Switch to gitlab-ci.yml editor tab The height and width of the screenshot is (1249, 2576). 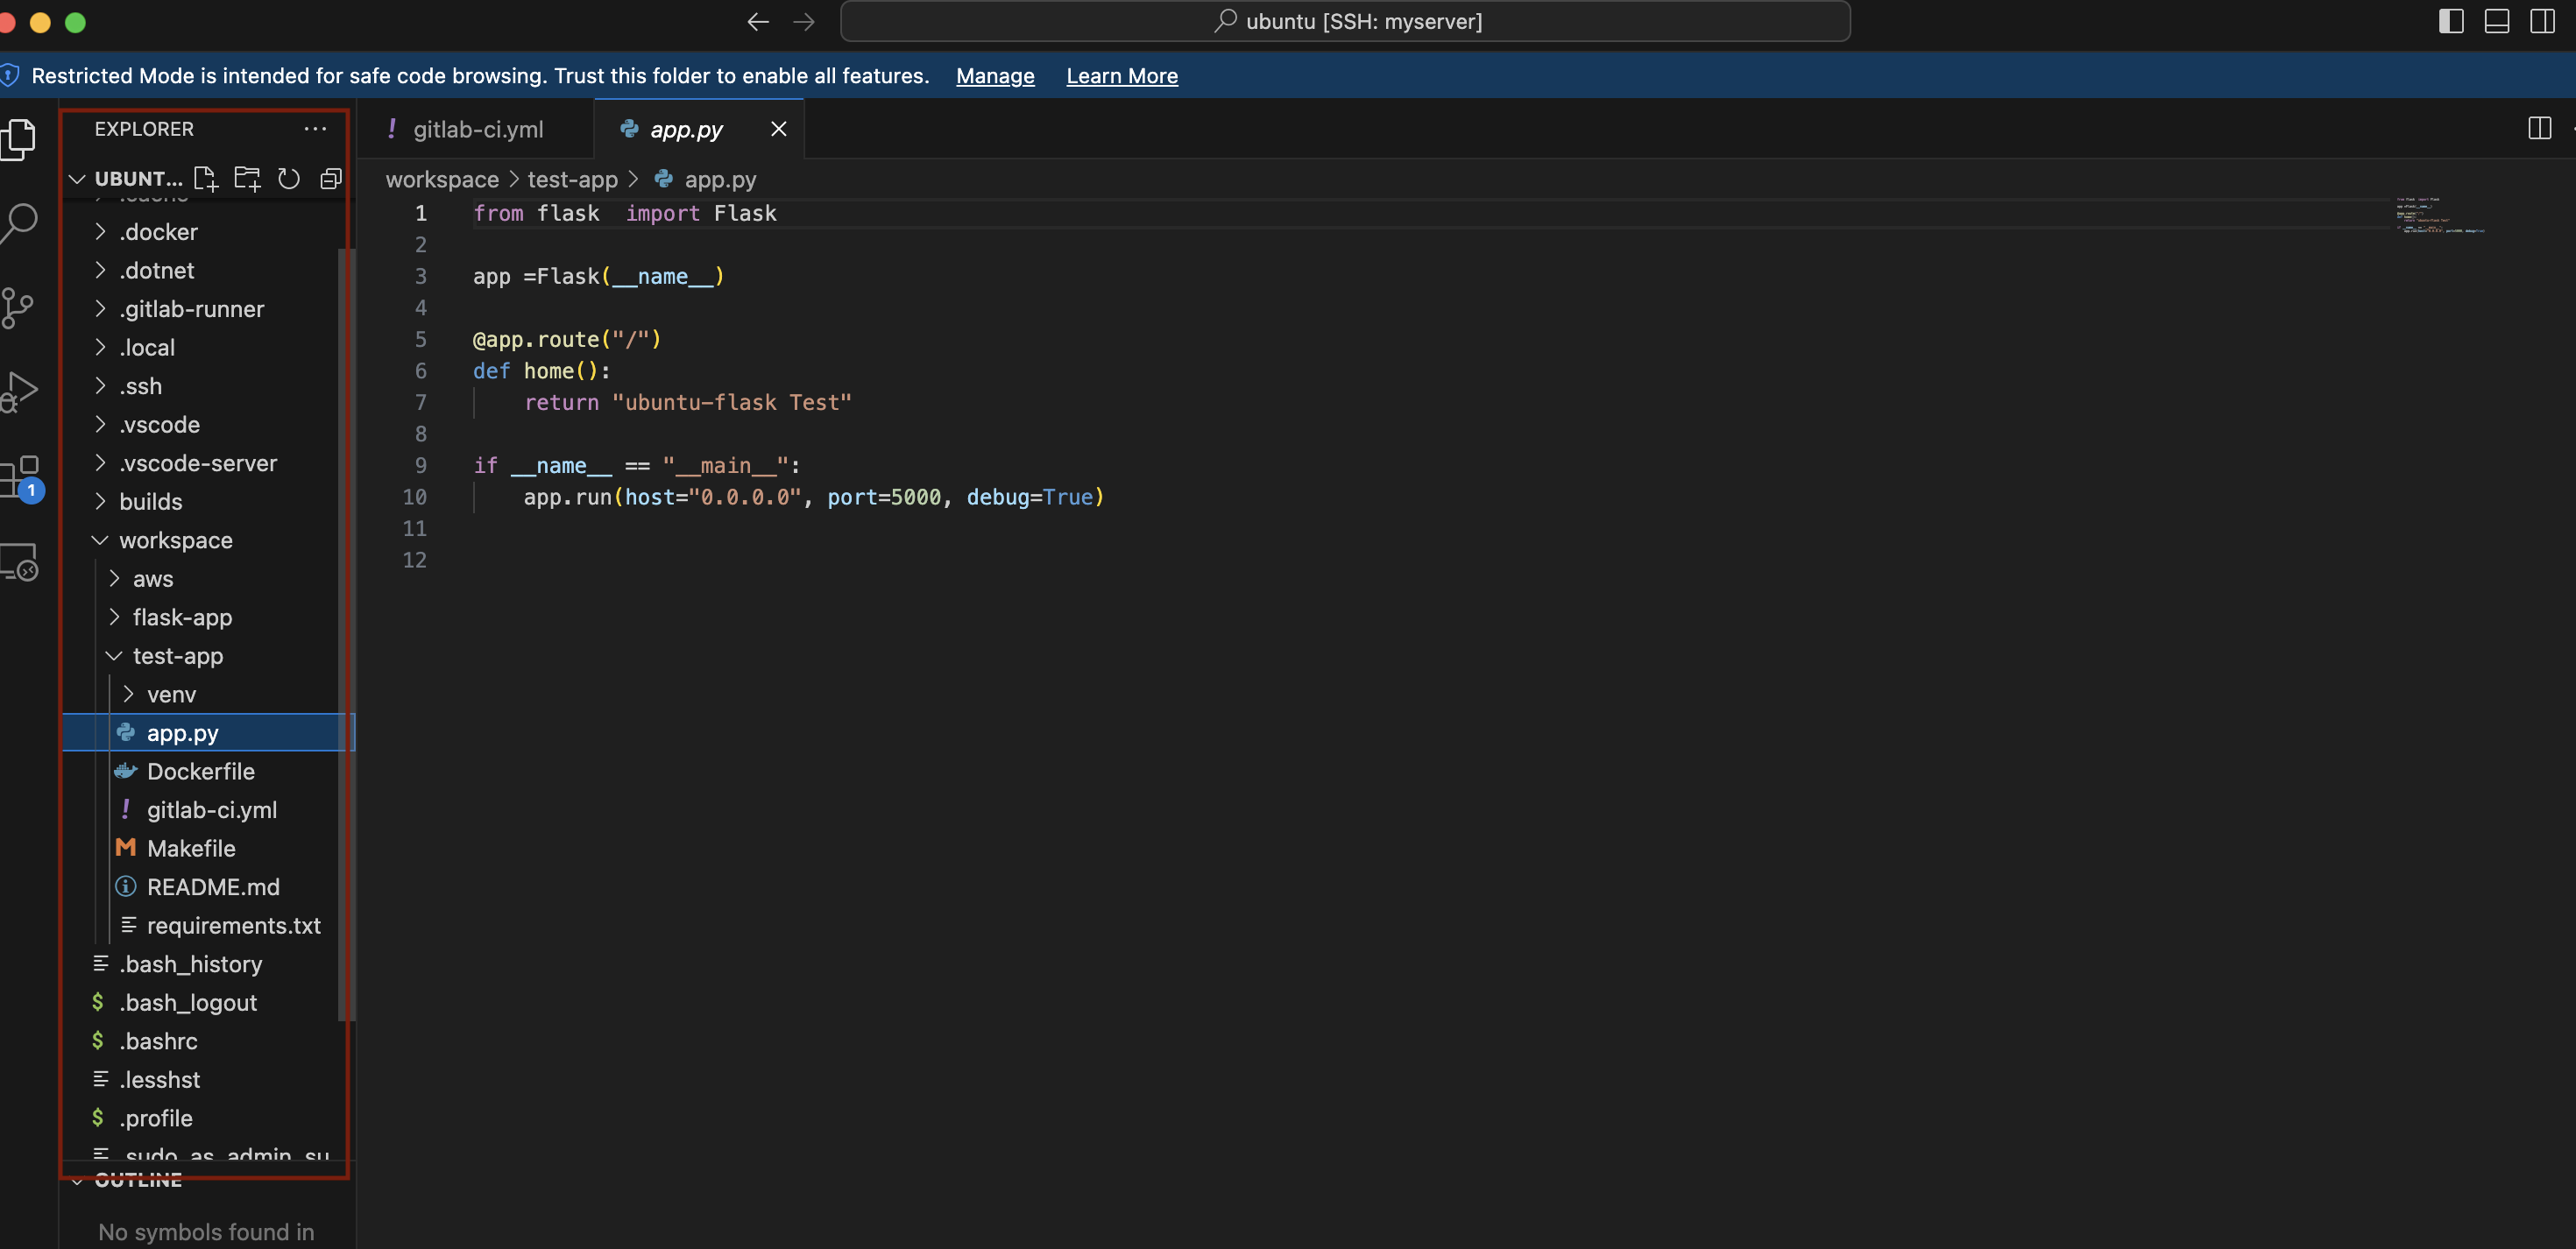[477, 129]
